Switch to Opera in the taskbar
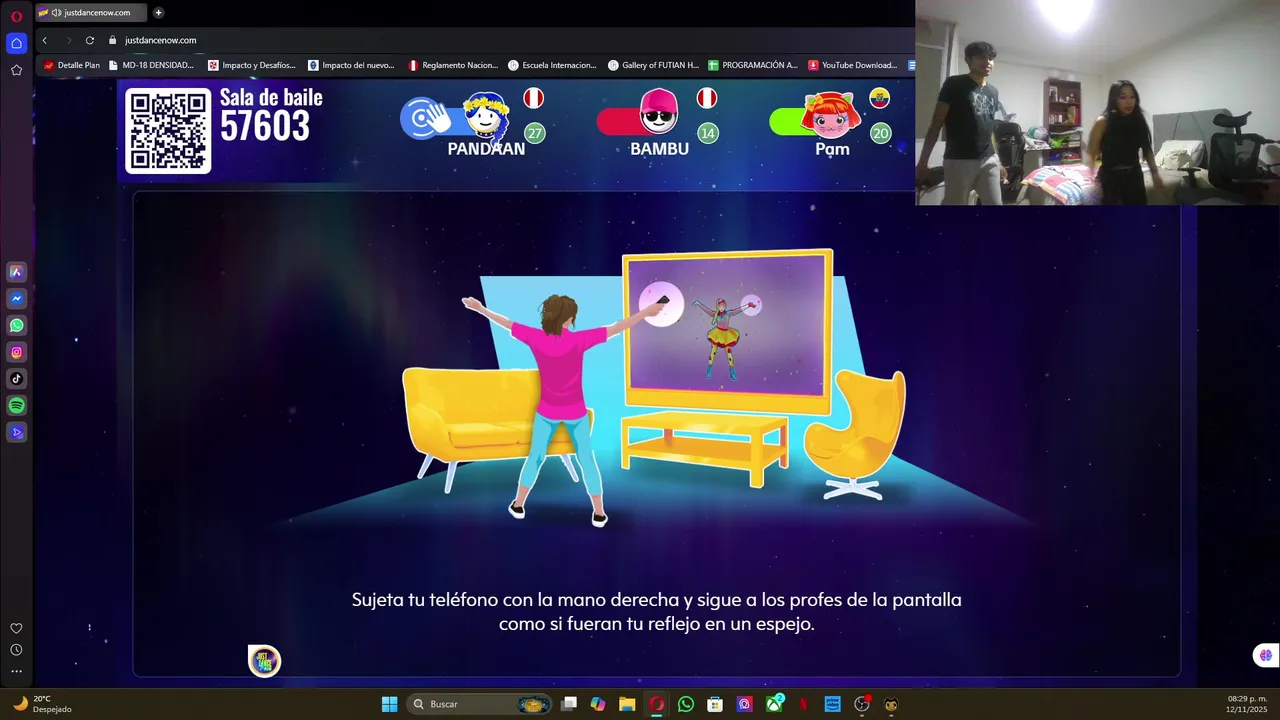Image resolution: width=1280 pixels, height=720 pixels. pyautogui.click(x=656, y=704)
